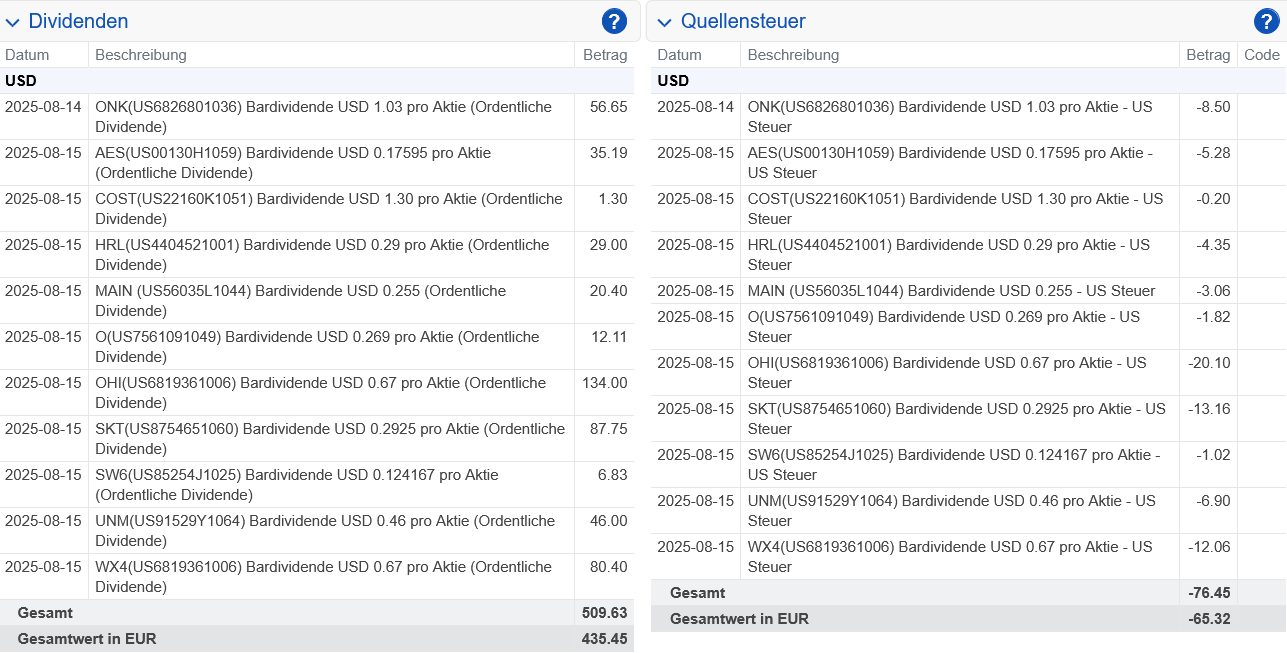Viewport: 1287px width, 653px height.
Task: Click withholding tax amount -1.82
Action: point(1212,317)
